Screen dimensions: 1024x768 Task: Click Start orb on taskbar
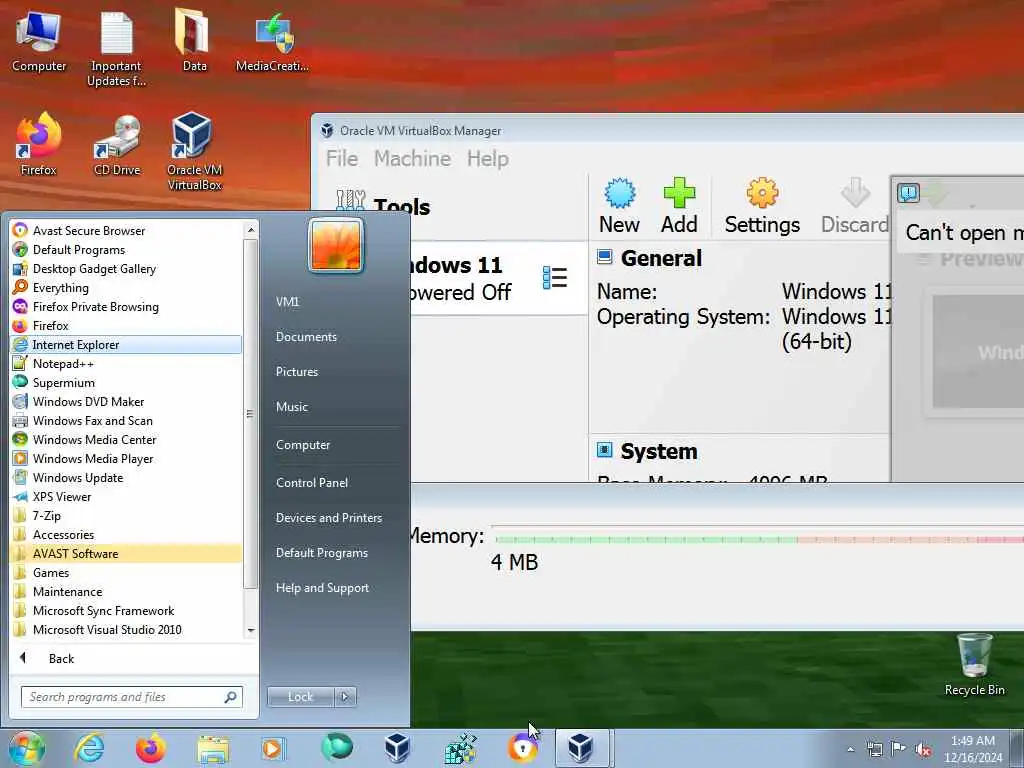point(27,748)
